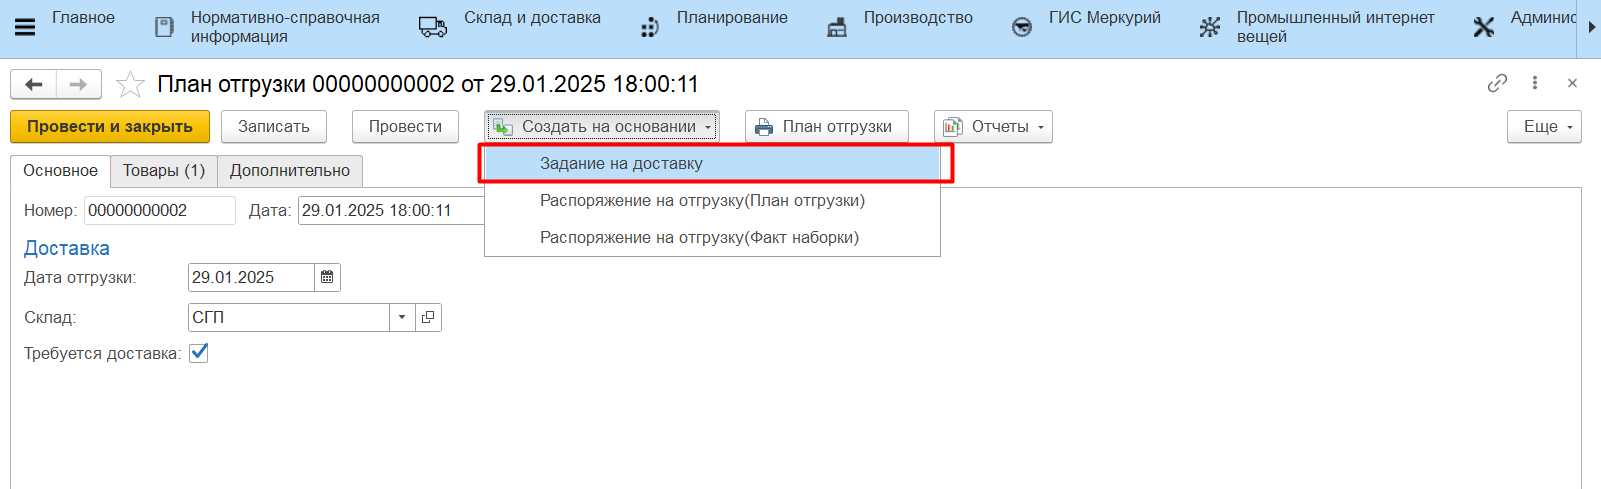Select Распоряжение на отгрузку(План отгрузки) item
Viewport: 1601px width, 489px height.
coord(713,200)
